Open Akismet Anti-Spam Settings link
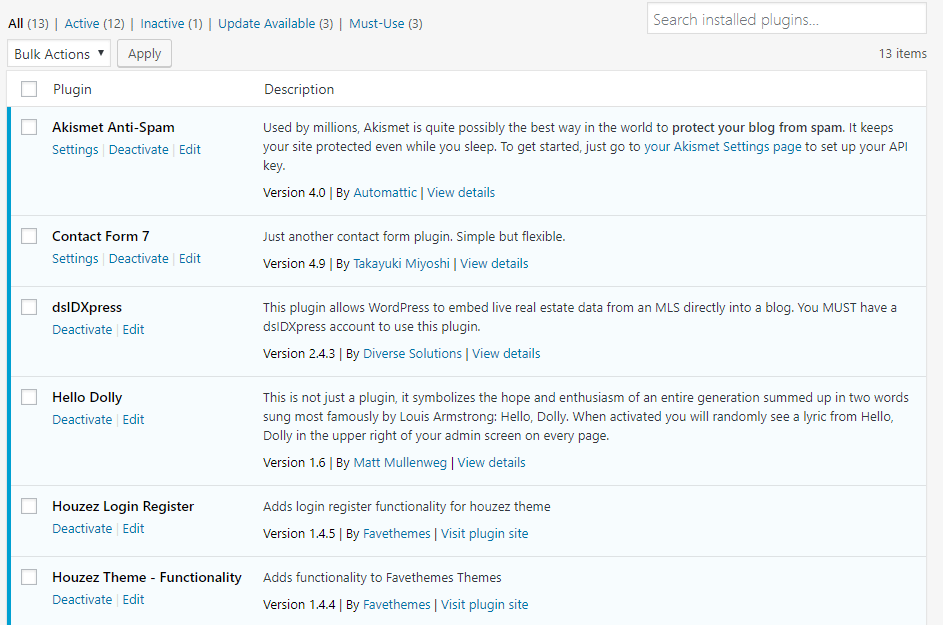 [75, 149]
